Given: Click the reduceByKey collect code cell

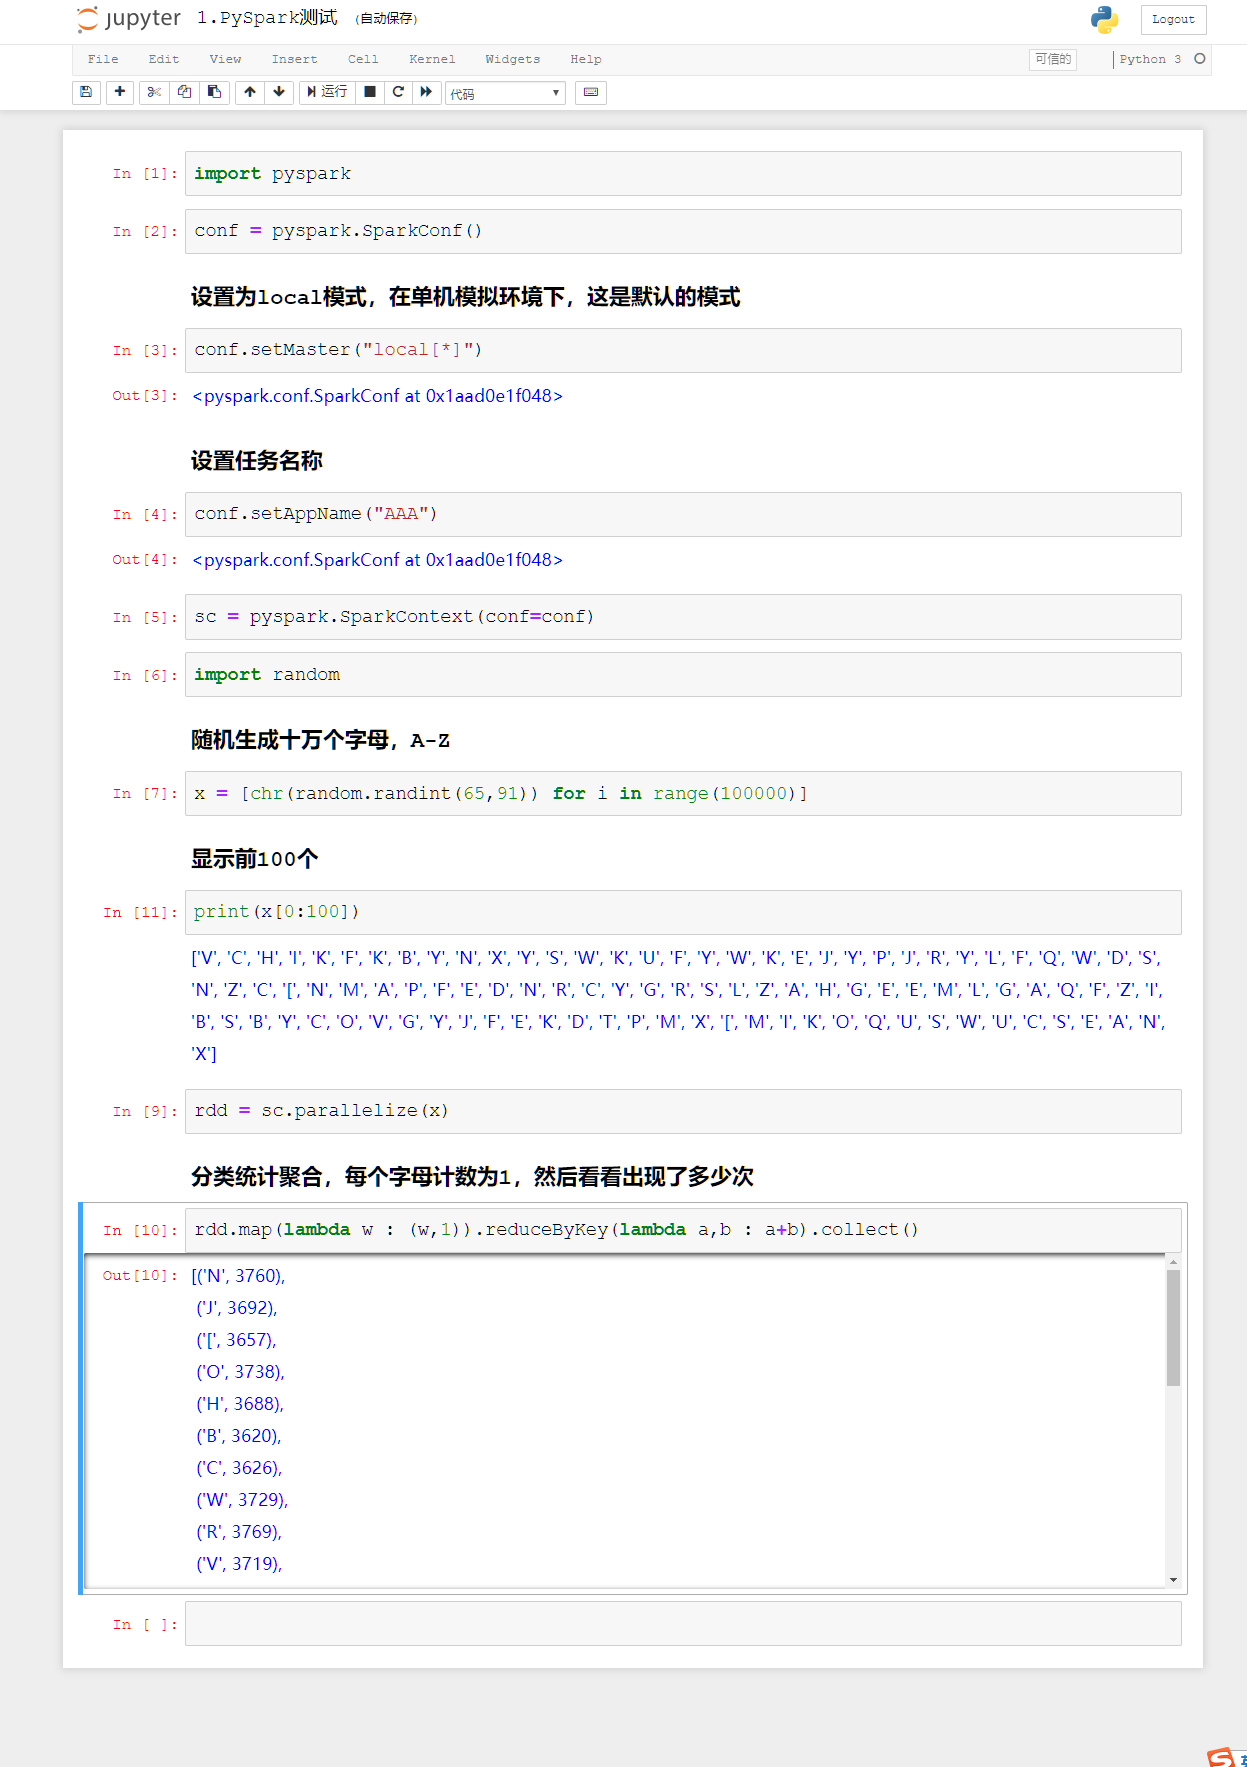Looking at the screenshot, I should (683, 1230).
